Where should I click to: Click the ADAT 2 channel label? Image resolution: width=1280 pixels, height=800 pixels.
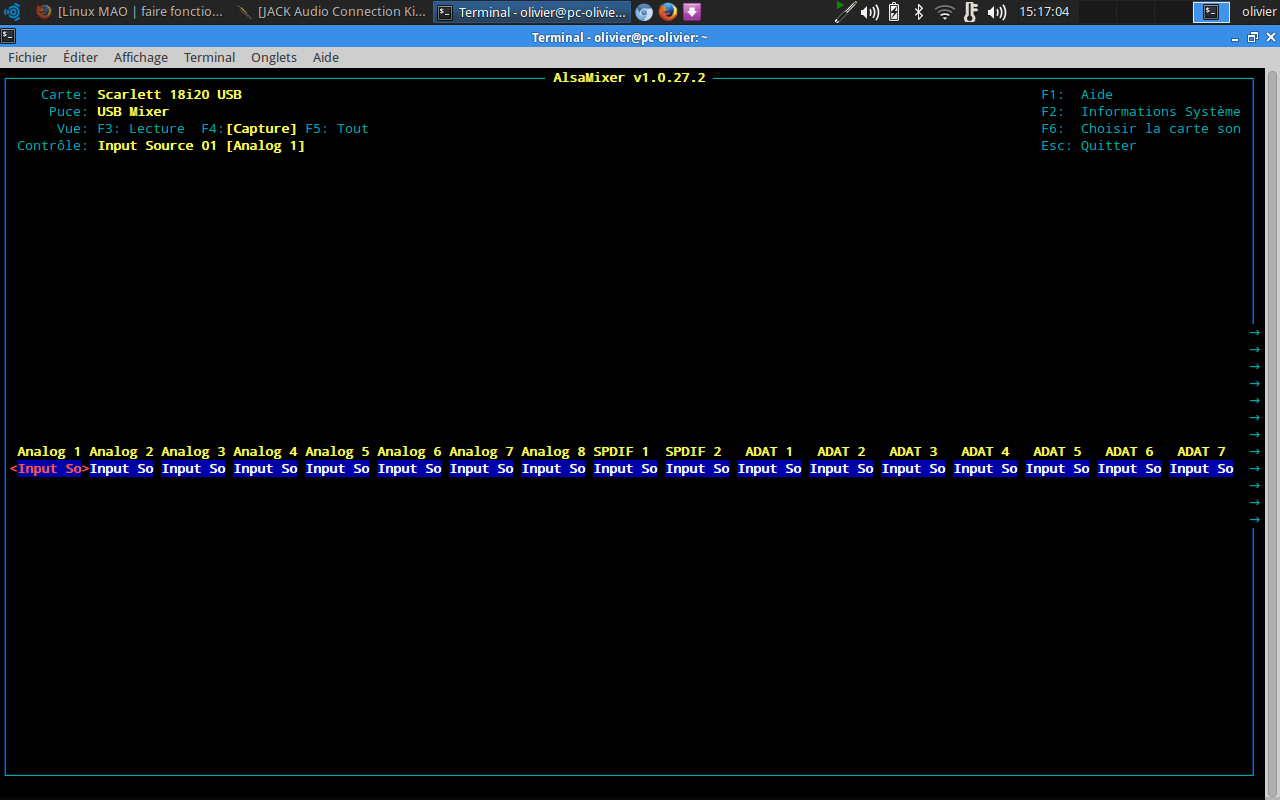(842, 451)
